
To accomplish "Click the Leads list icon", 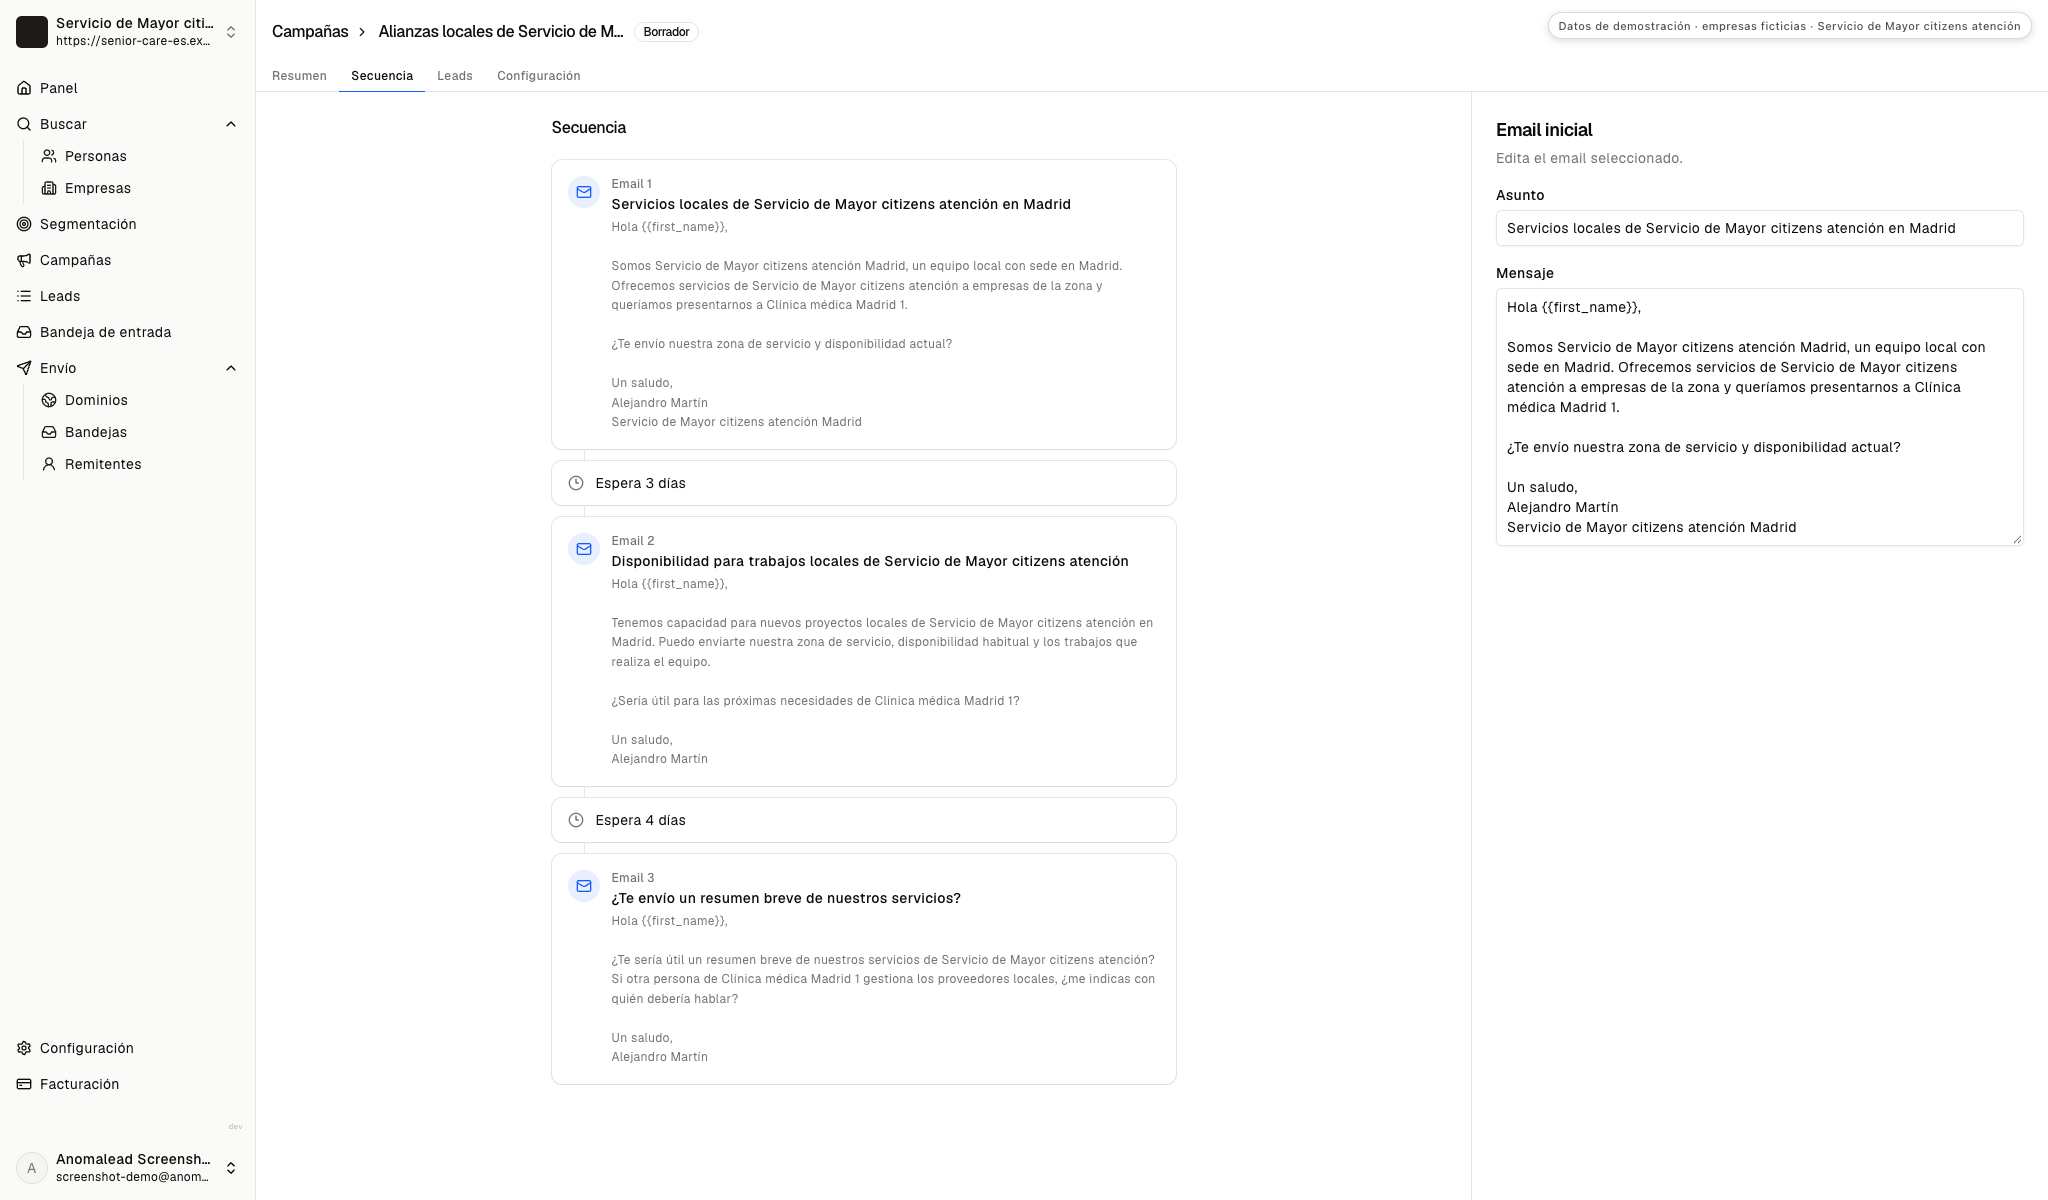I will tap(24, 296).
